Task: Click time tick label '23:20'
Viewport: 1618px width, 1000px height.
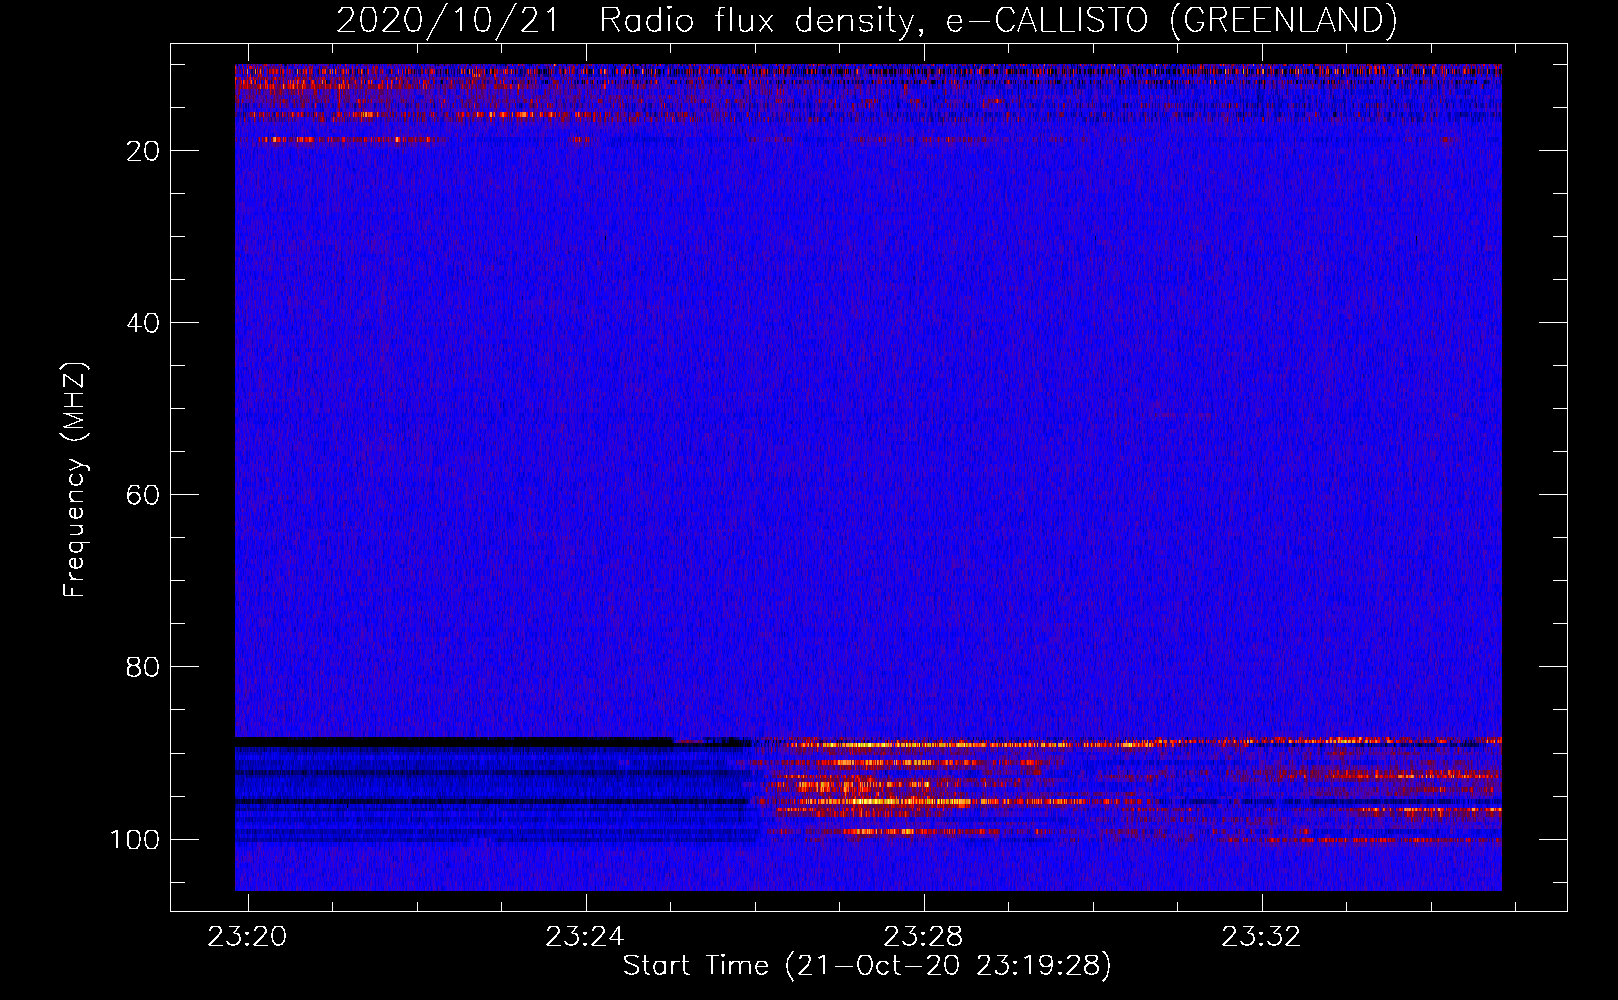Action: coord(247,936)
